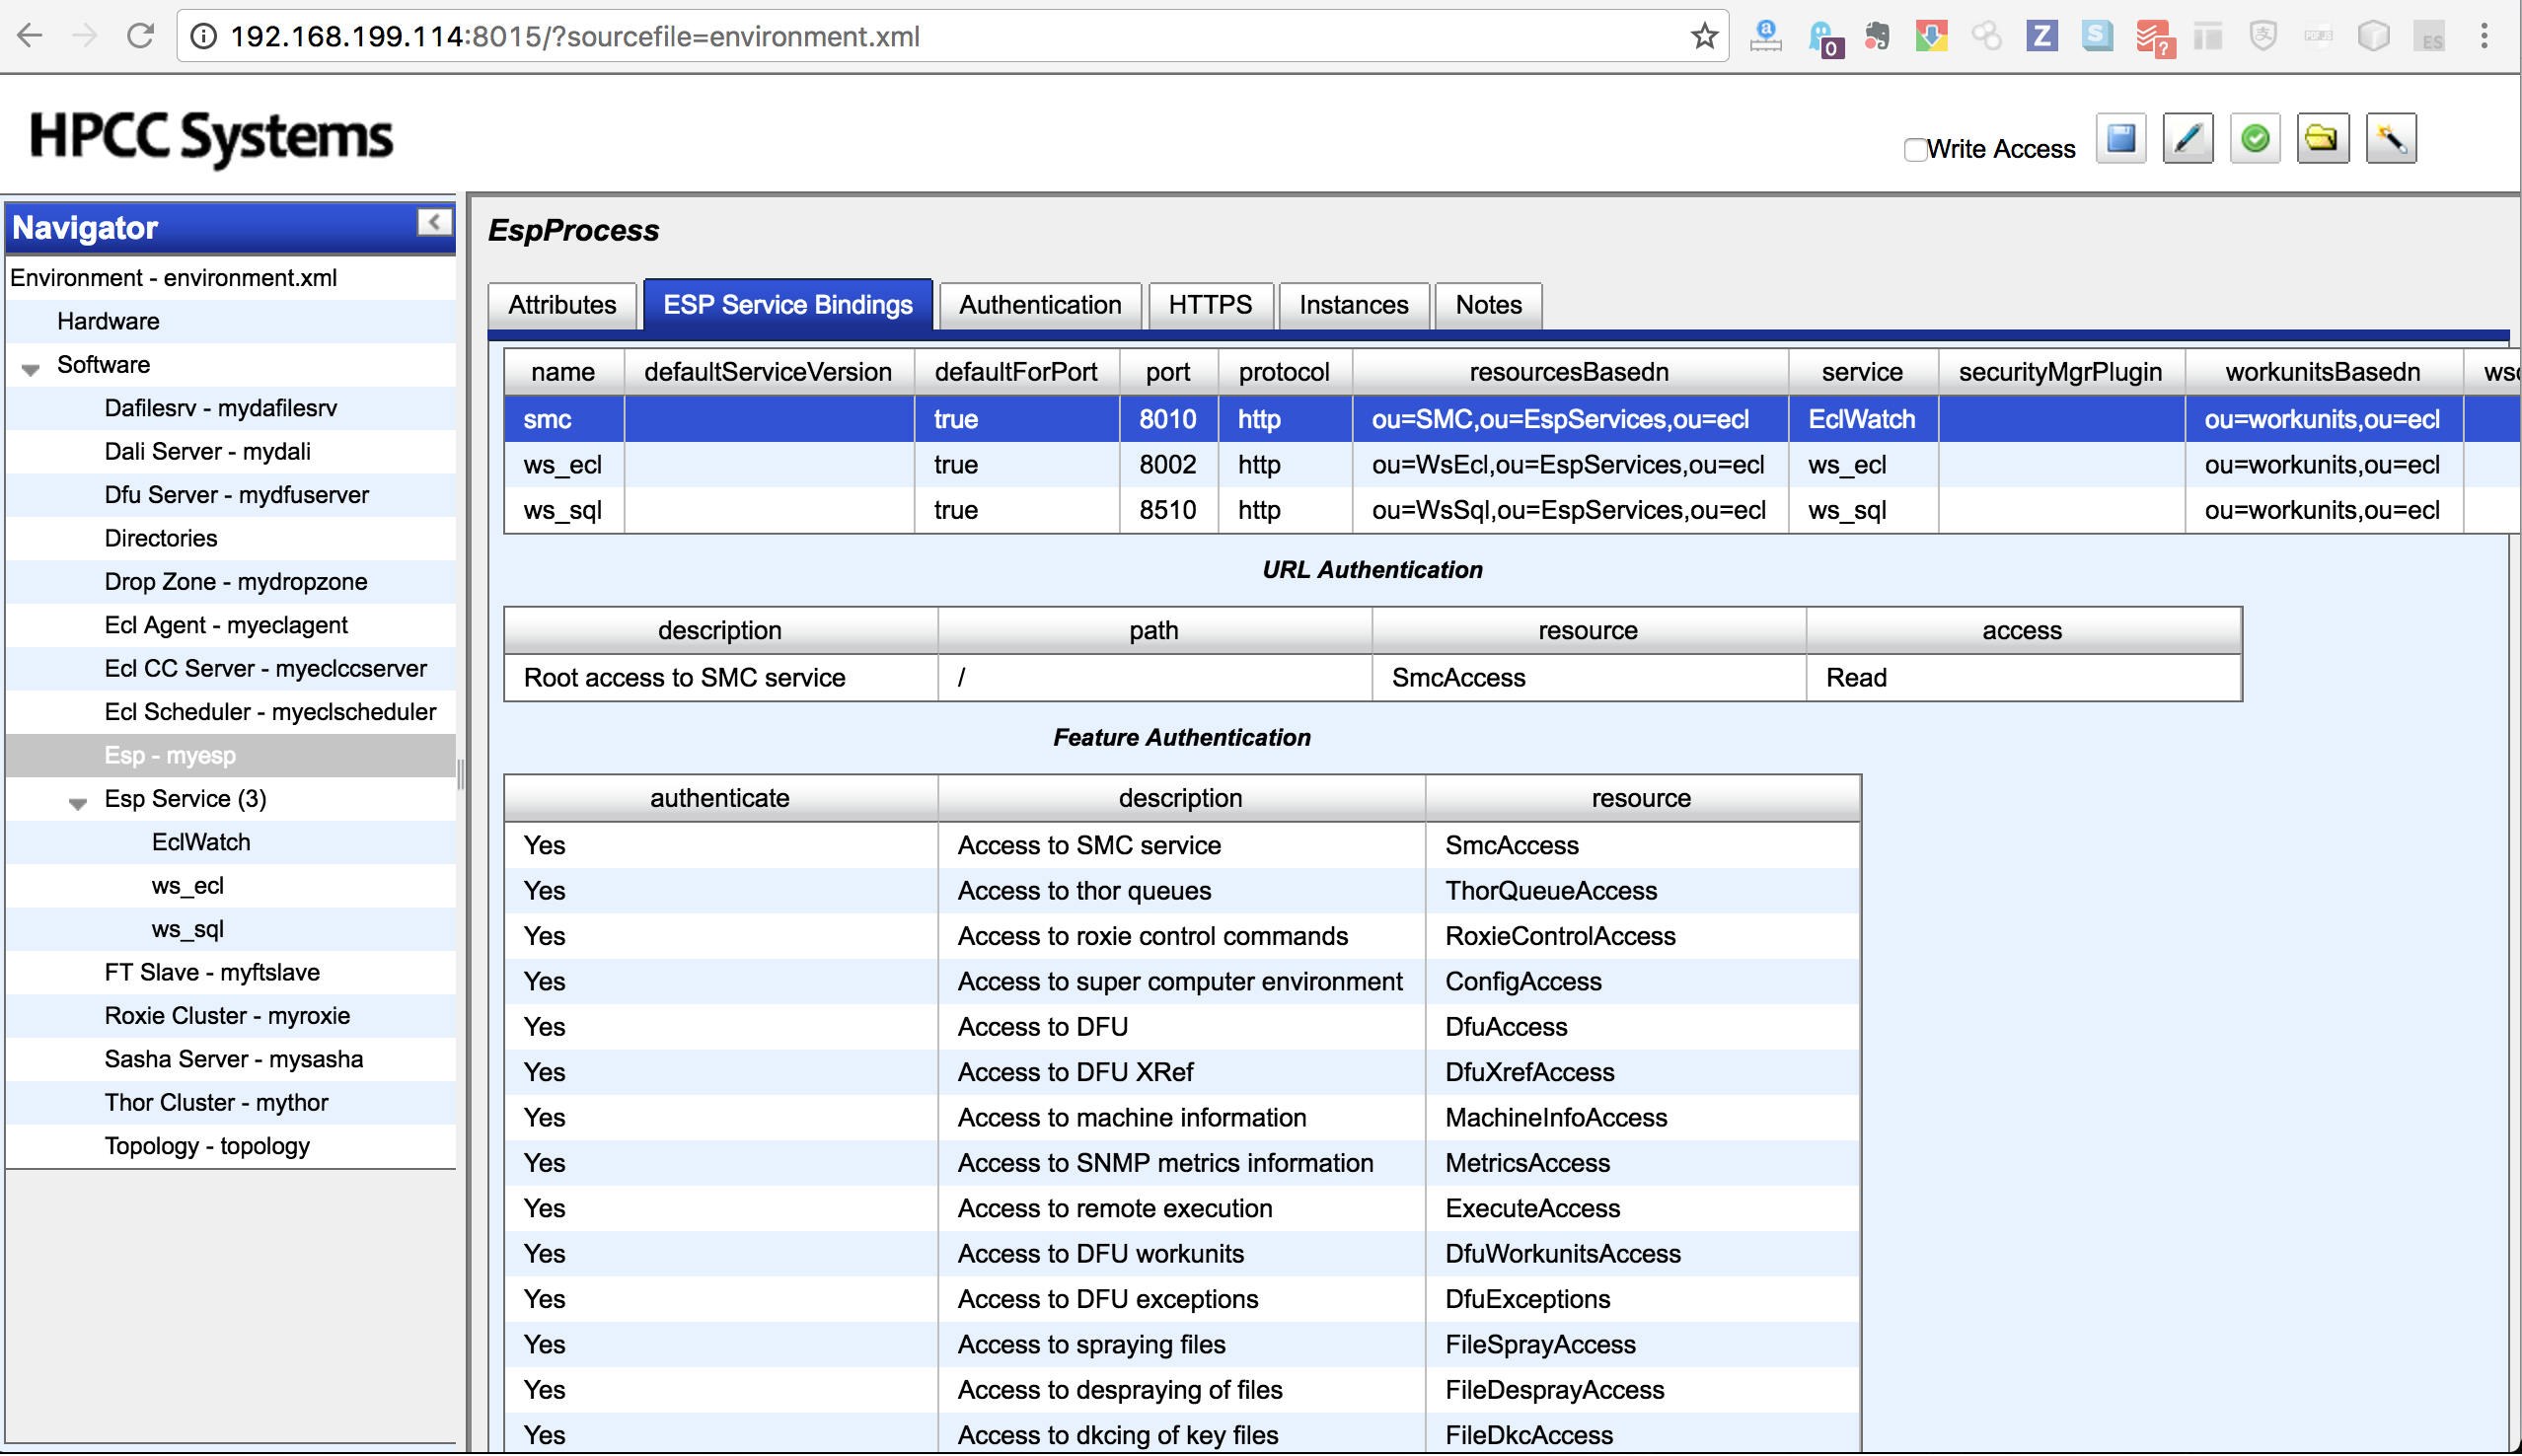This screenshot has height=1456, width=2522.
Task: Open the Chrome three-dot menu
Action: coord(2483,37)
